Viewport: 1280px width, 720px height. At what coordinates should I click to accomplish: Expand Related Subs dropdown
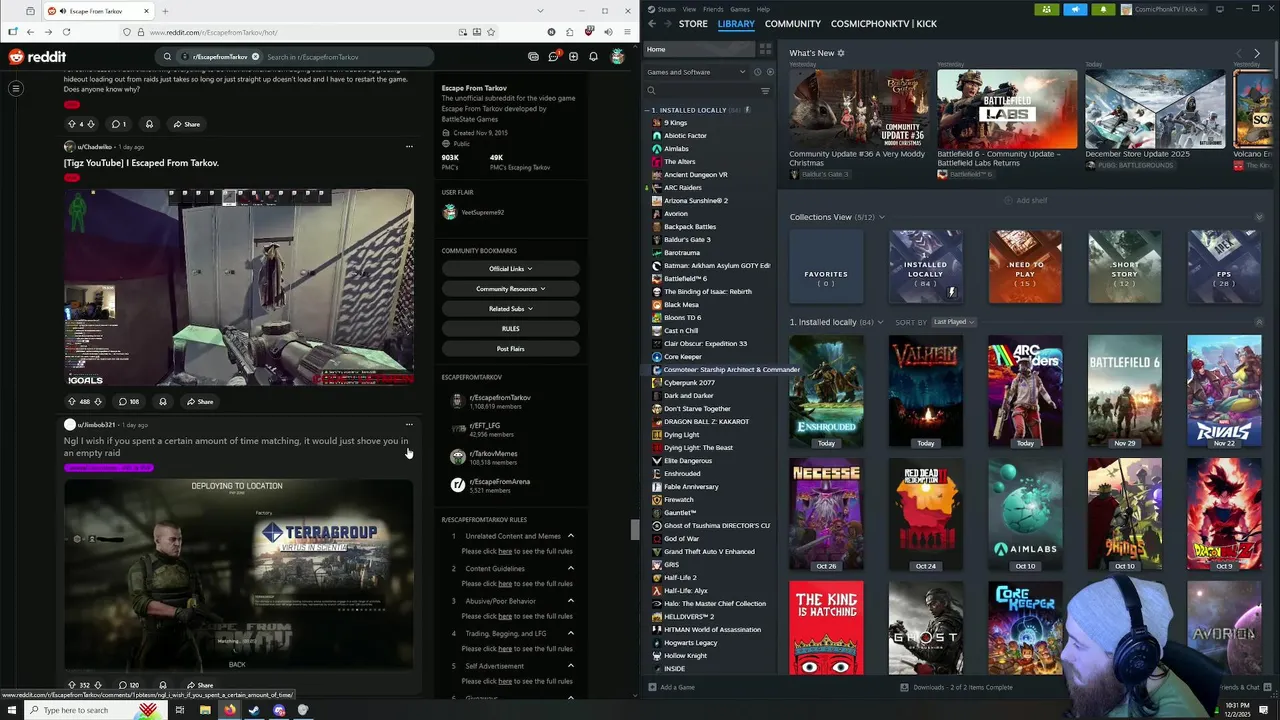[x=510, y=309]
